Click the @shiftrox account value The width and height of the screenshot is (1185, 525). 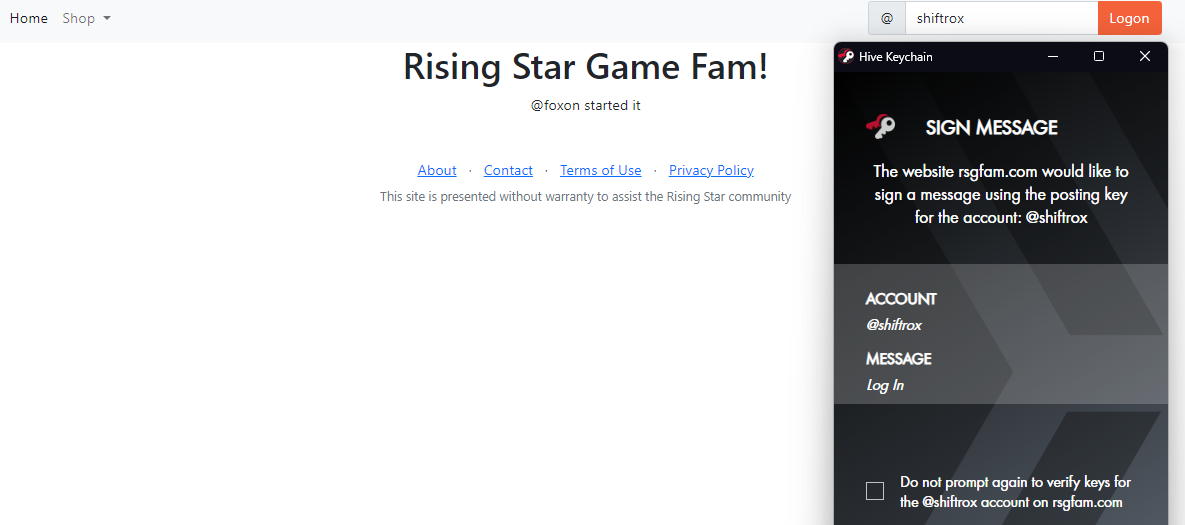tap(893, 325)
